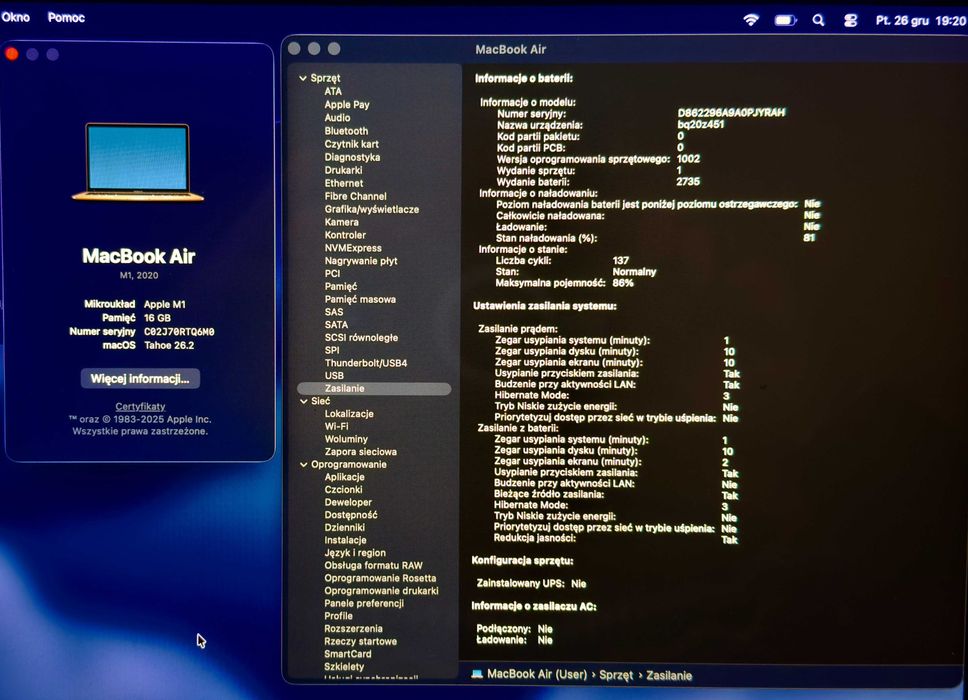Click the battery status icon in menu bar
Image resolution: width=968 pixels, height=700 pixels.
[x=785, y=20]
